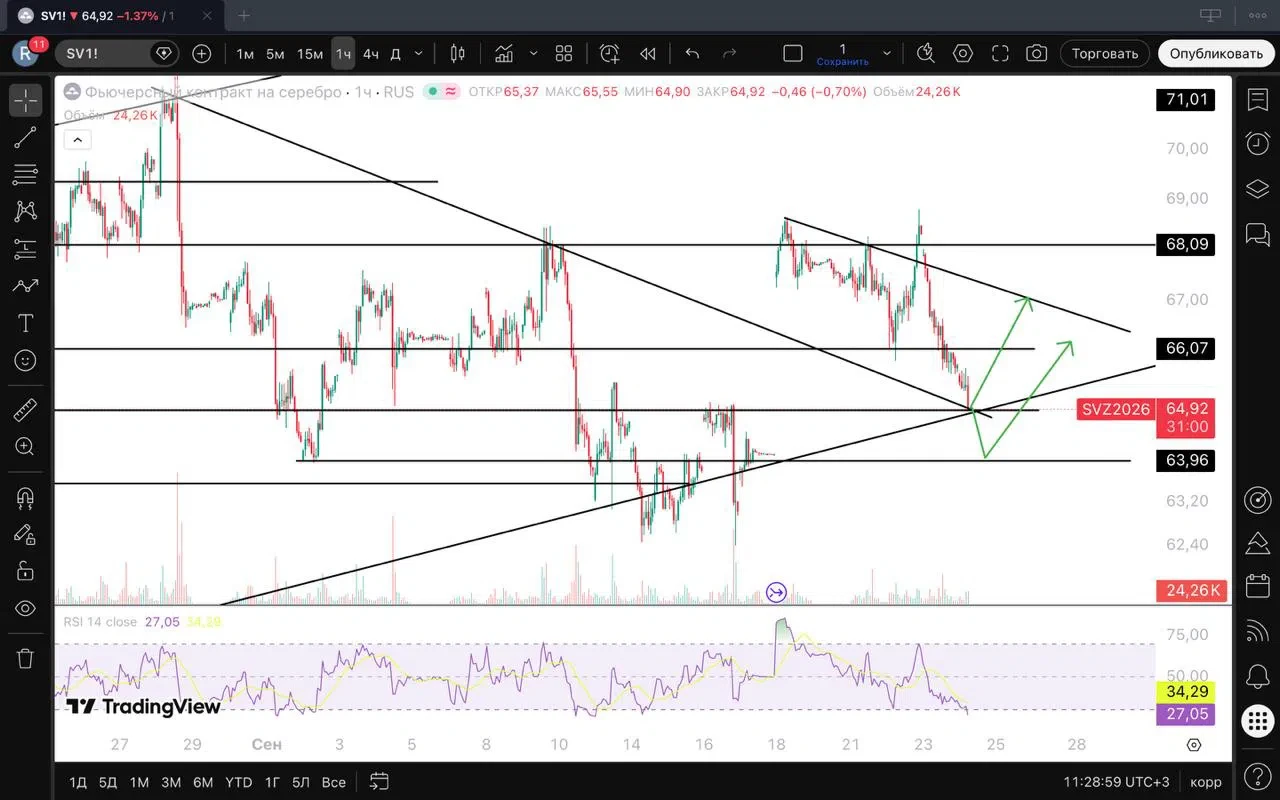Screen dimensions: 1280x800
Task: Open the alerts clock icon in right sidebar
Action: [1257, 143]
